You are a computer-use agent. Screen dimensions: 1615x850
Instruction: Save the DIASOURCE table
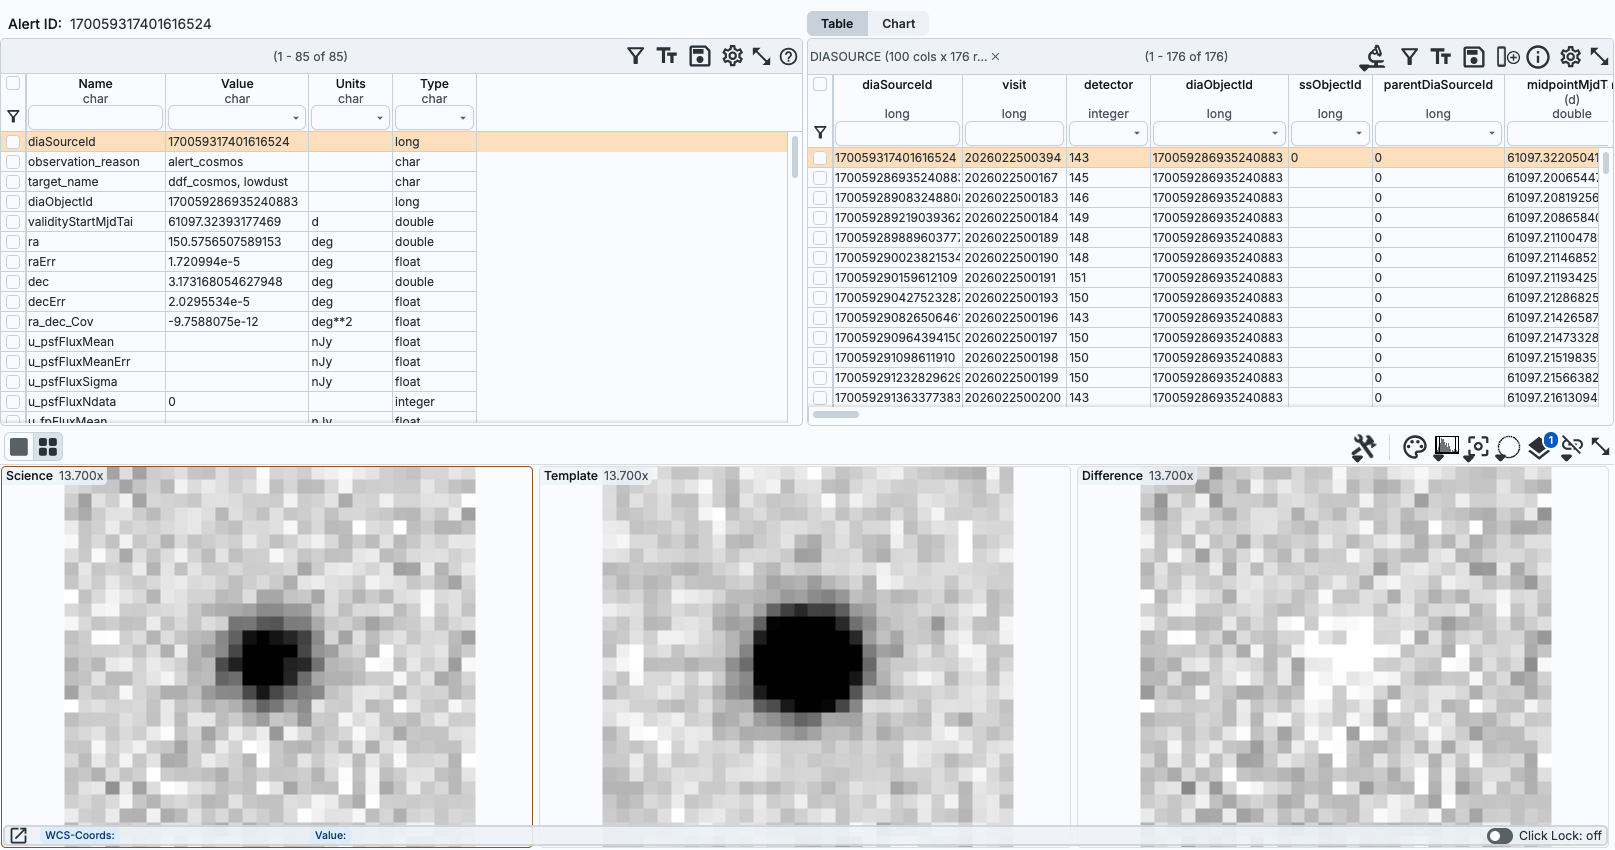[1473, 56]
